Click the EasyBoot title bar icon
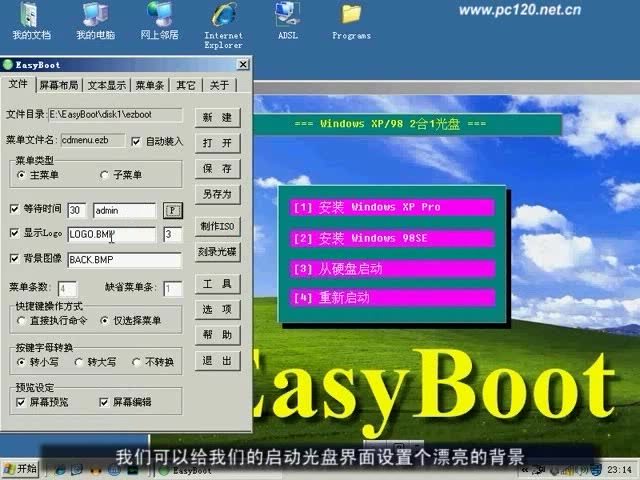This screenshot has height=480, width=640. [8, 64]
